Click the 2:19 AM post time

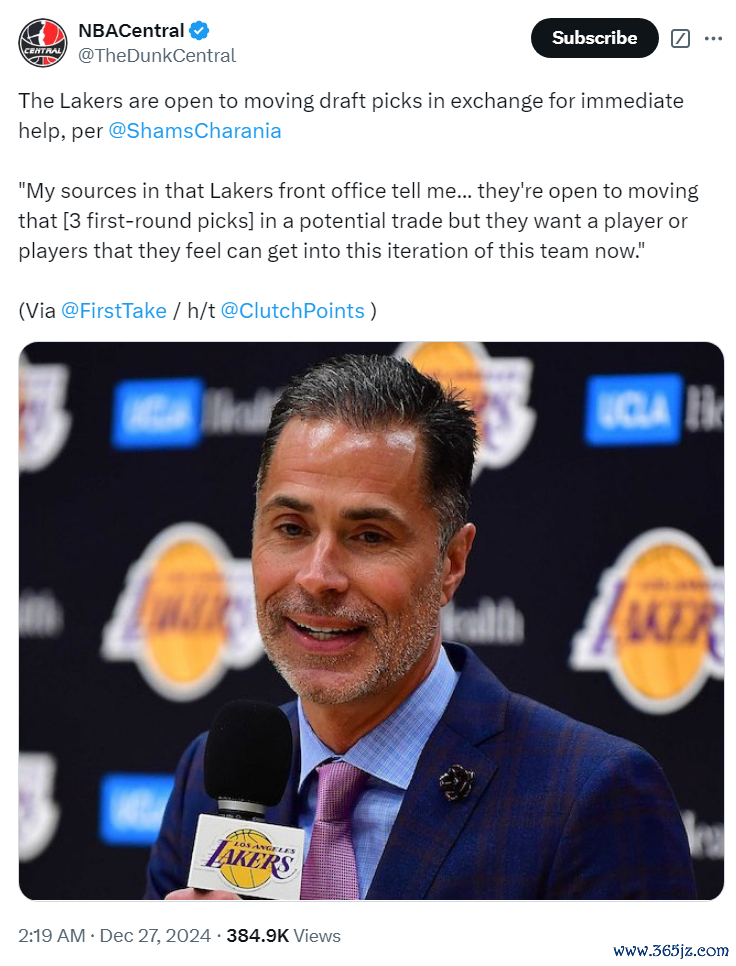click(x=52, y=935)
